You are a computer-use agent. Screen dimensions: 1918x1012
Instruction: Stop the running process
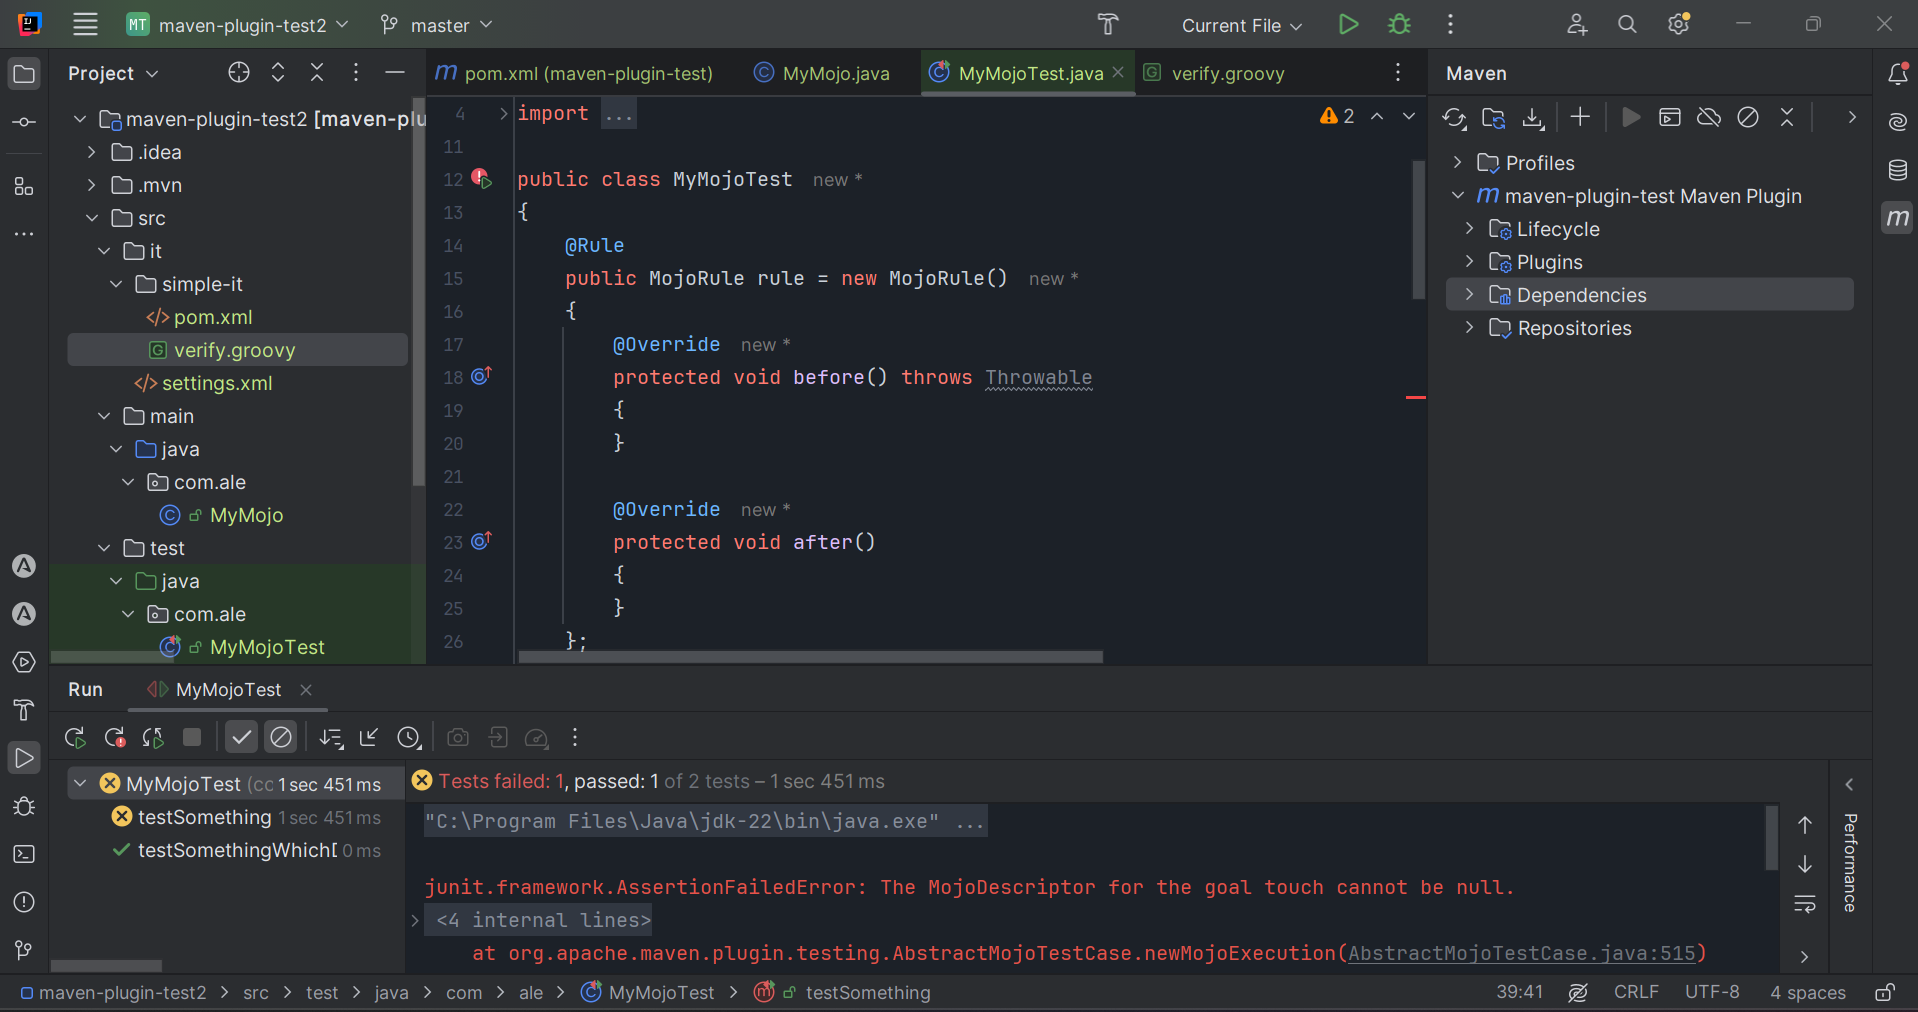click(192, 738)
